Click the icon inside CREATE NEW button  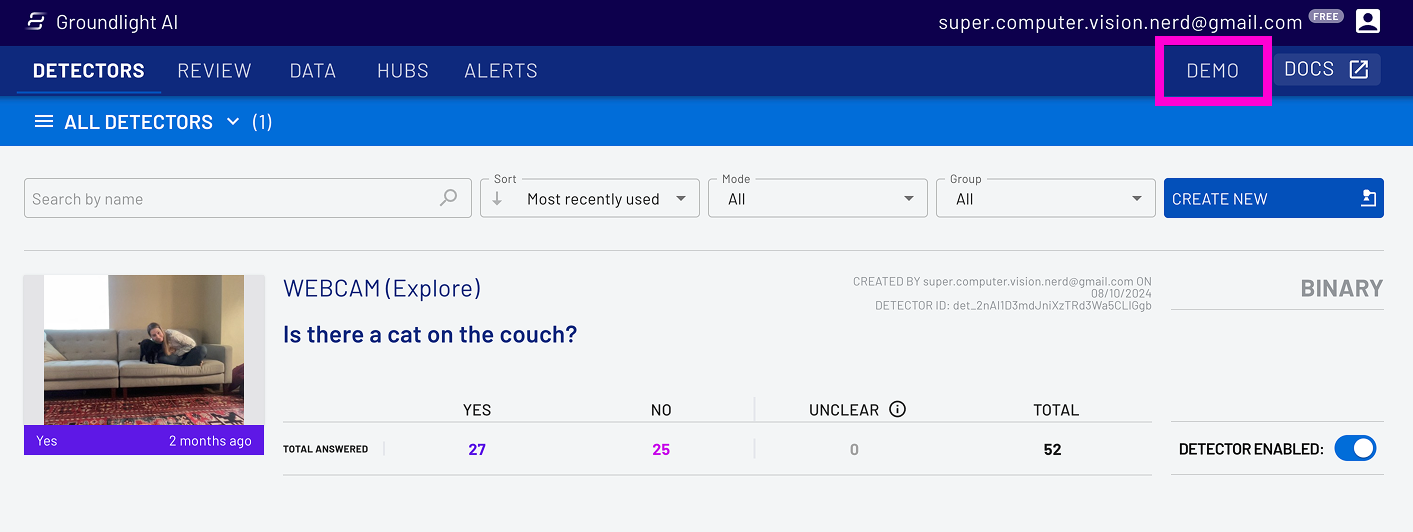(1369, 199)
